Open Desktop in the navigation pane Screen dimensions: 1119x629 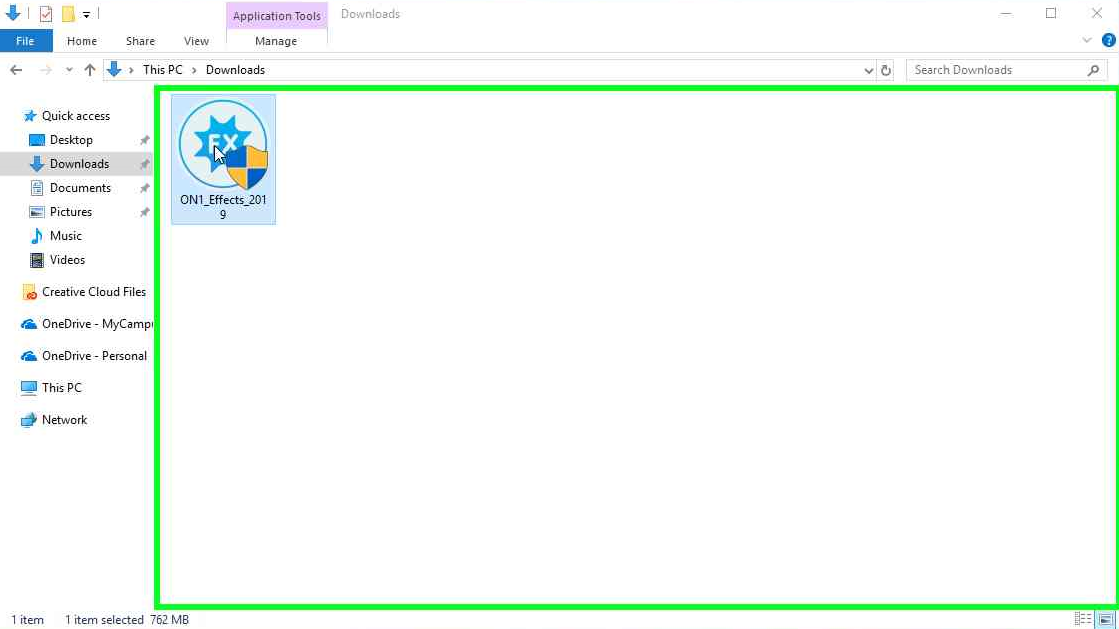[x=71, y=140]
